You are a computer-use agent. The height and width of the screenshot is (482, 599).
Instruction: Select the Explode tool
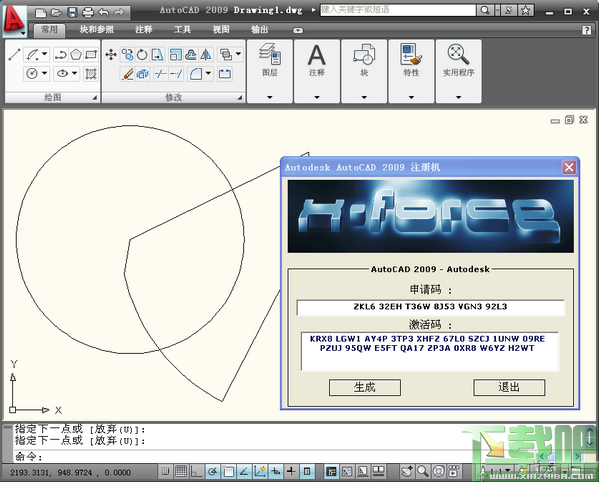[142, 73]
